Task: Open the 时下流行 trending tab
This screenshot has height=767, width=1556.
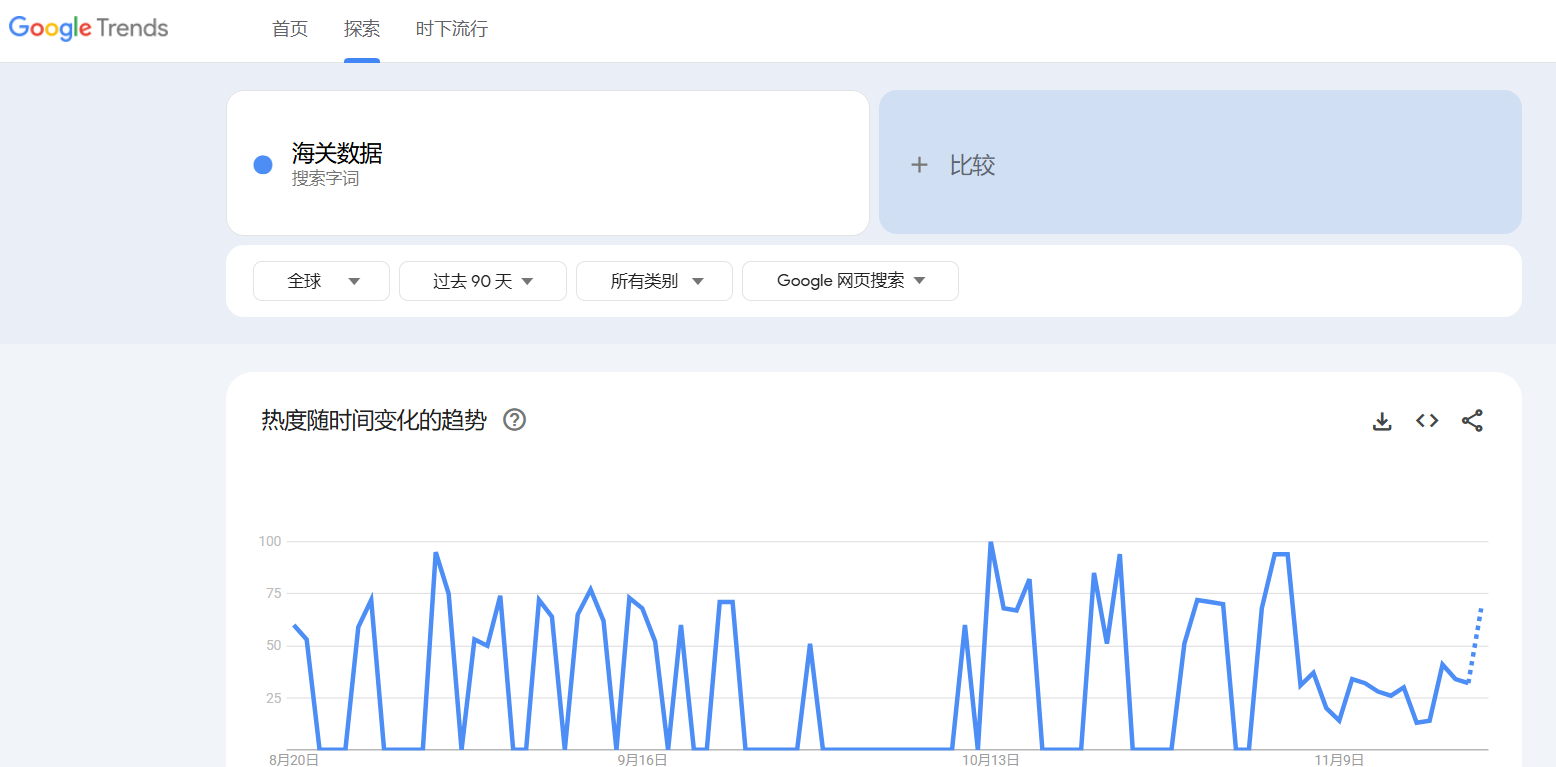Action: point(452,29)
